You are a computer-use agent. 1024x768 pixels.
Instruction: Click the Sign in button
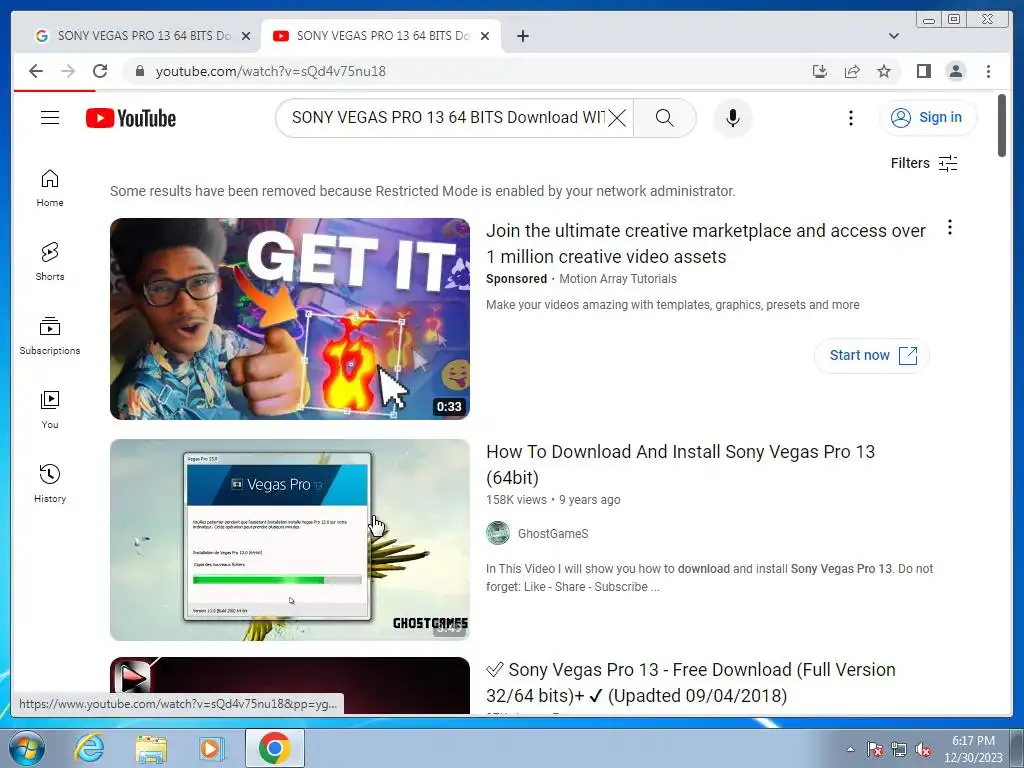coord(927,118)
